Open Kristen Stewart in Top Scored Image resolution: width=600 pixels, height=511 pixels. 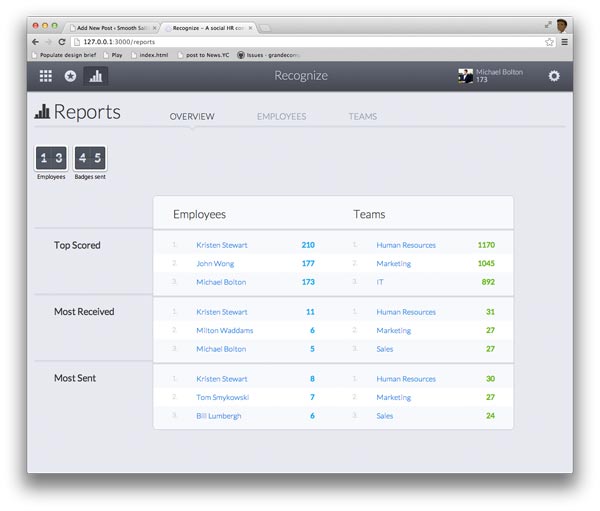coord(222,245)
